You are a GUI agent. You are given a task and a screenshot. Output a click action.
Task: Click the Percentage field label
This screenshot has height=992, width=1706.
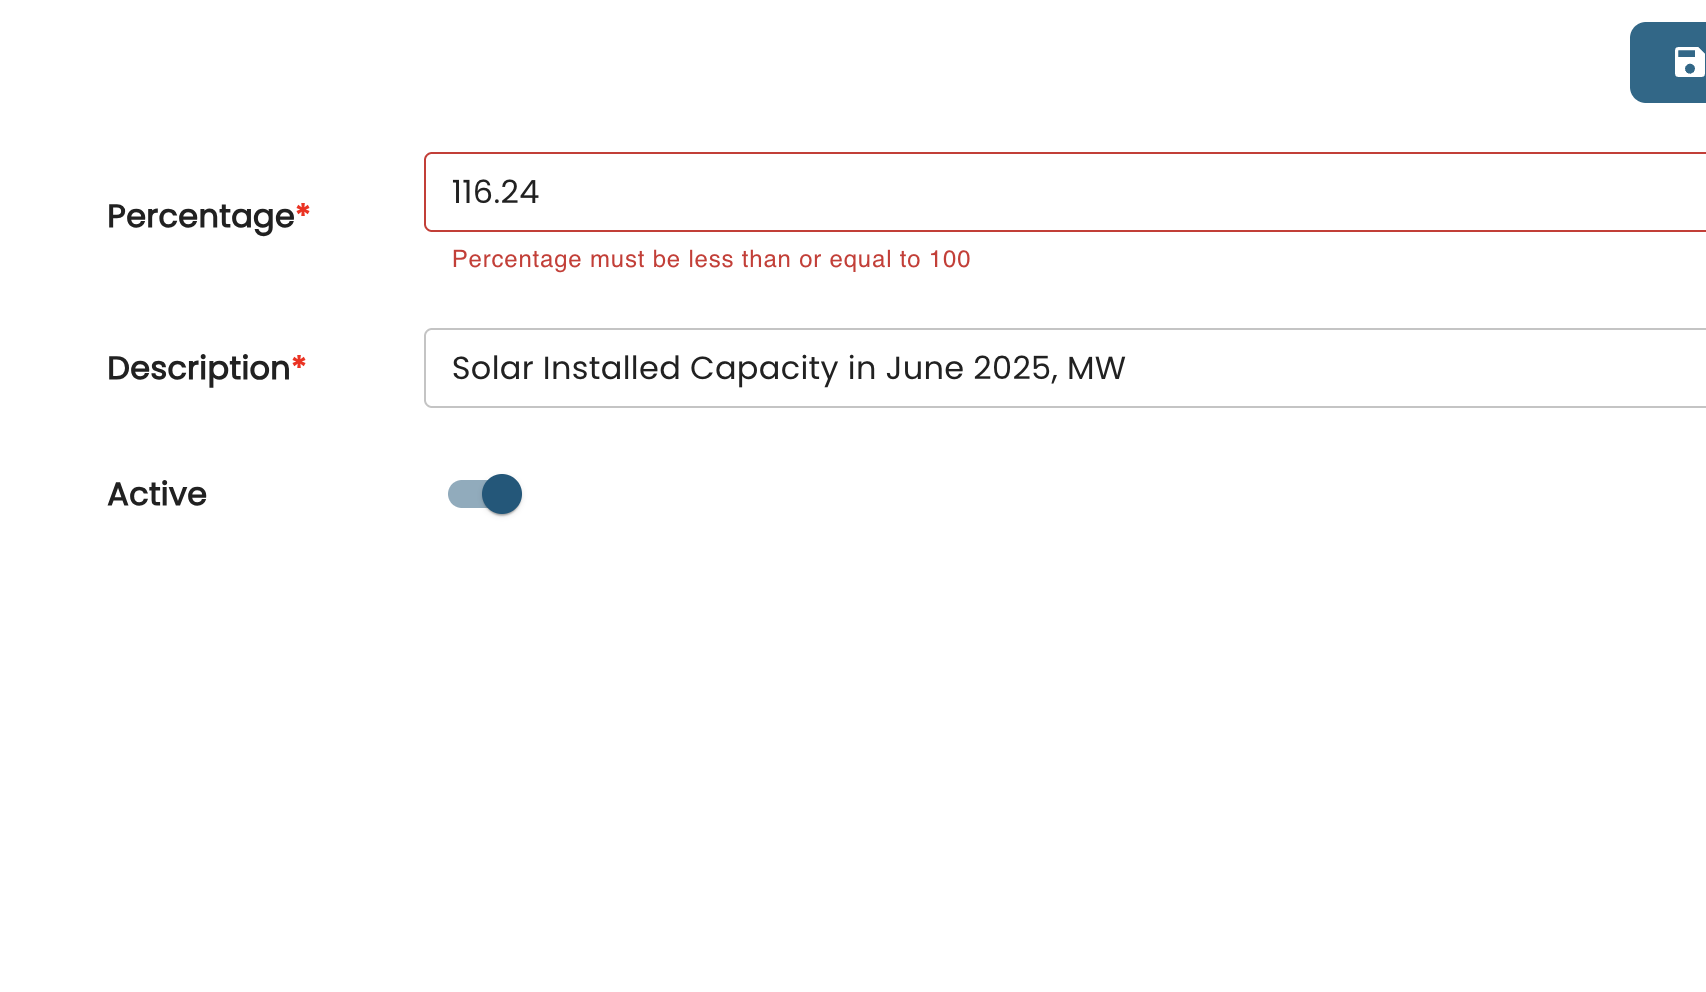coord(200,216)
